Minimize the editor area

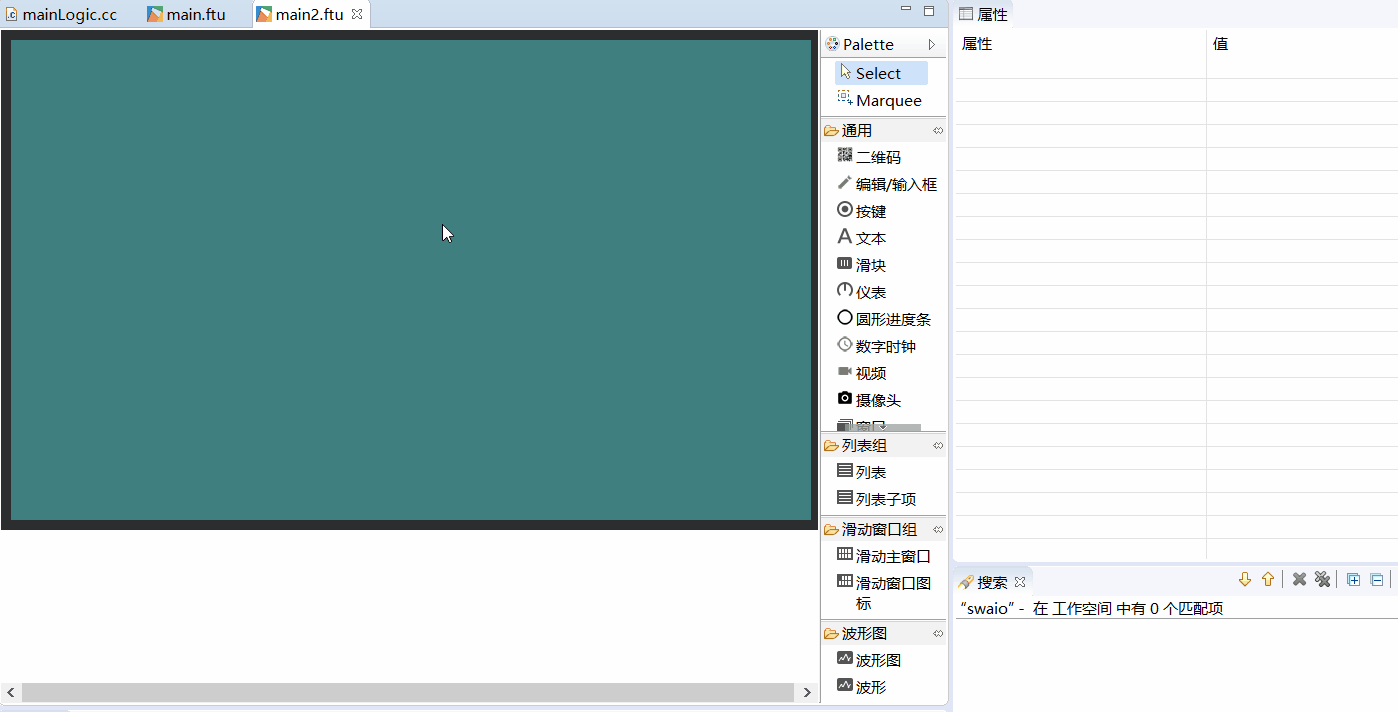pyautogui.click(x=906, y=10)
